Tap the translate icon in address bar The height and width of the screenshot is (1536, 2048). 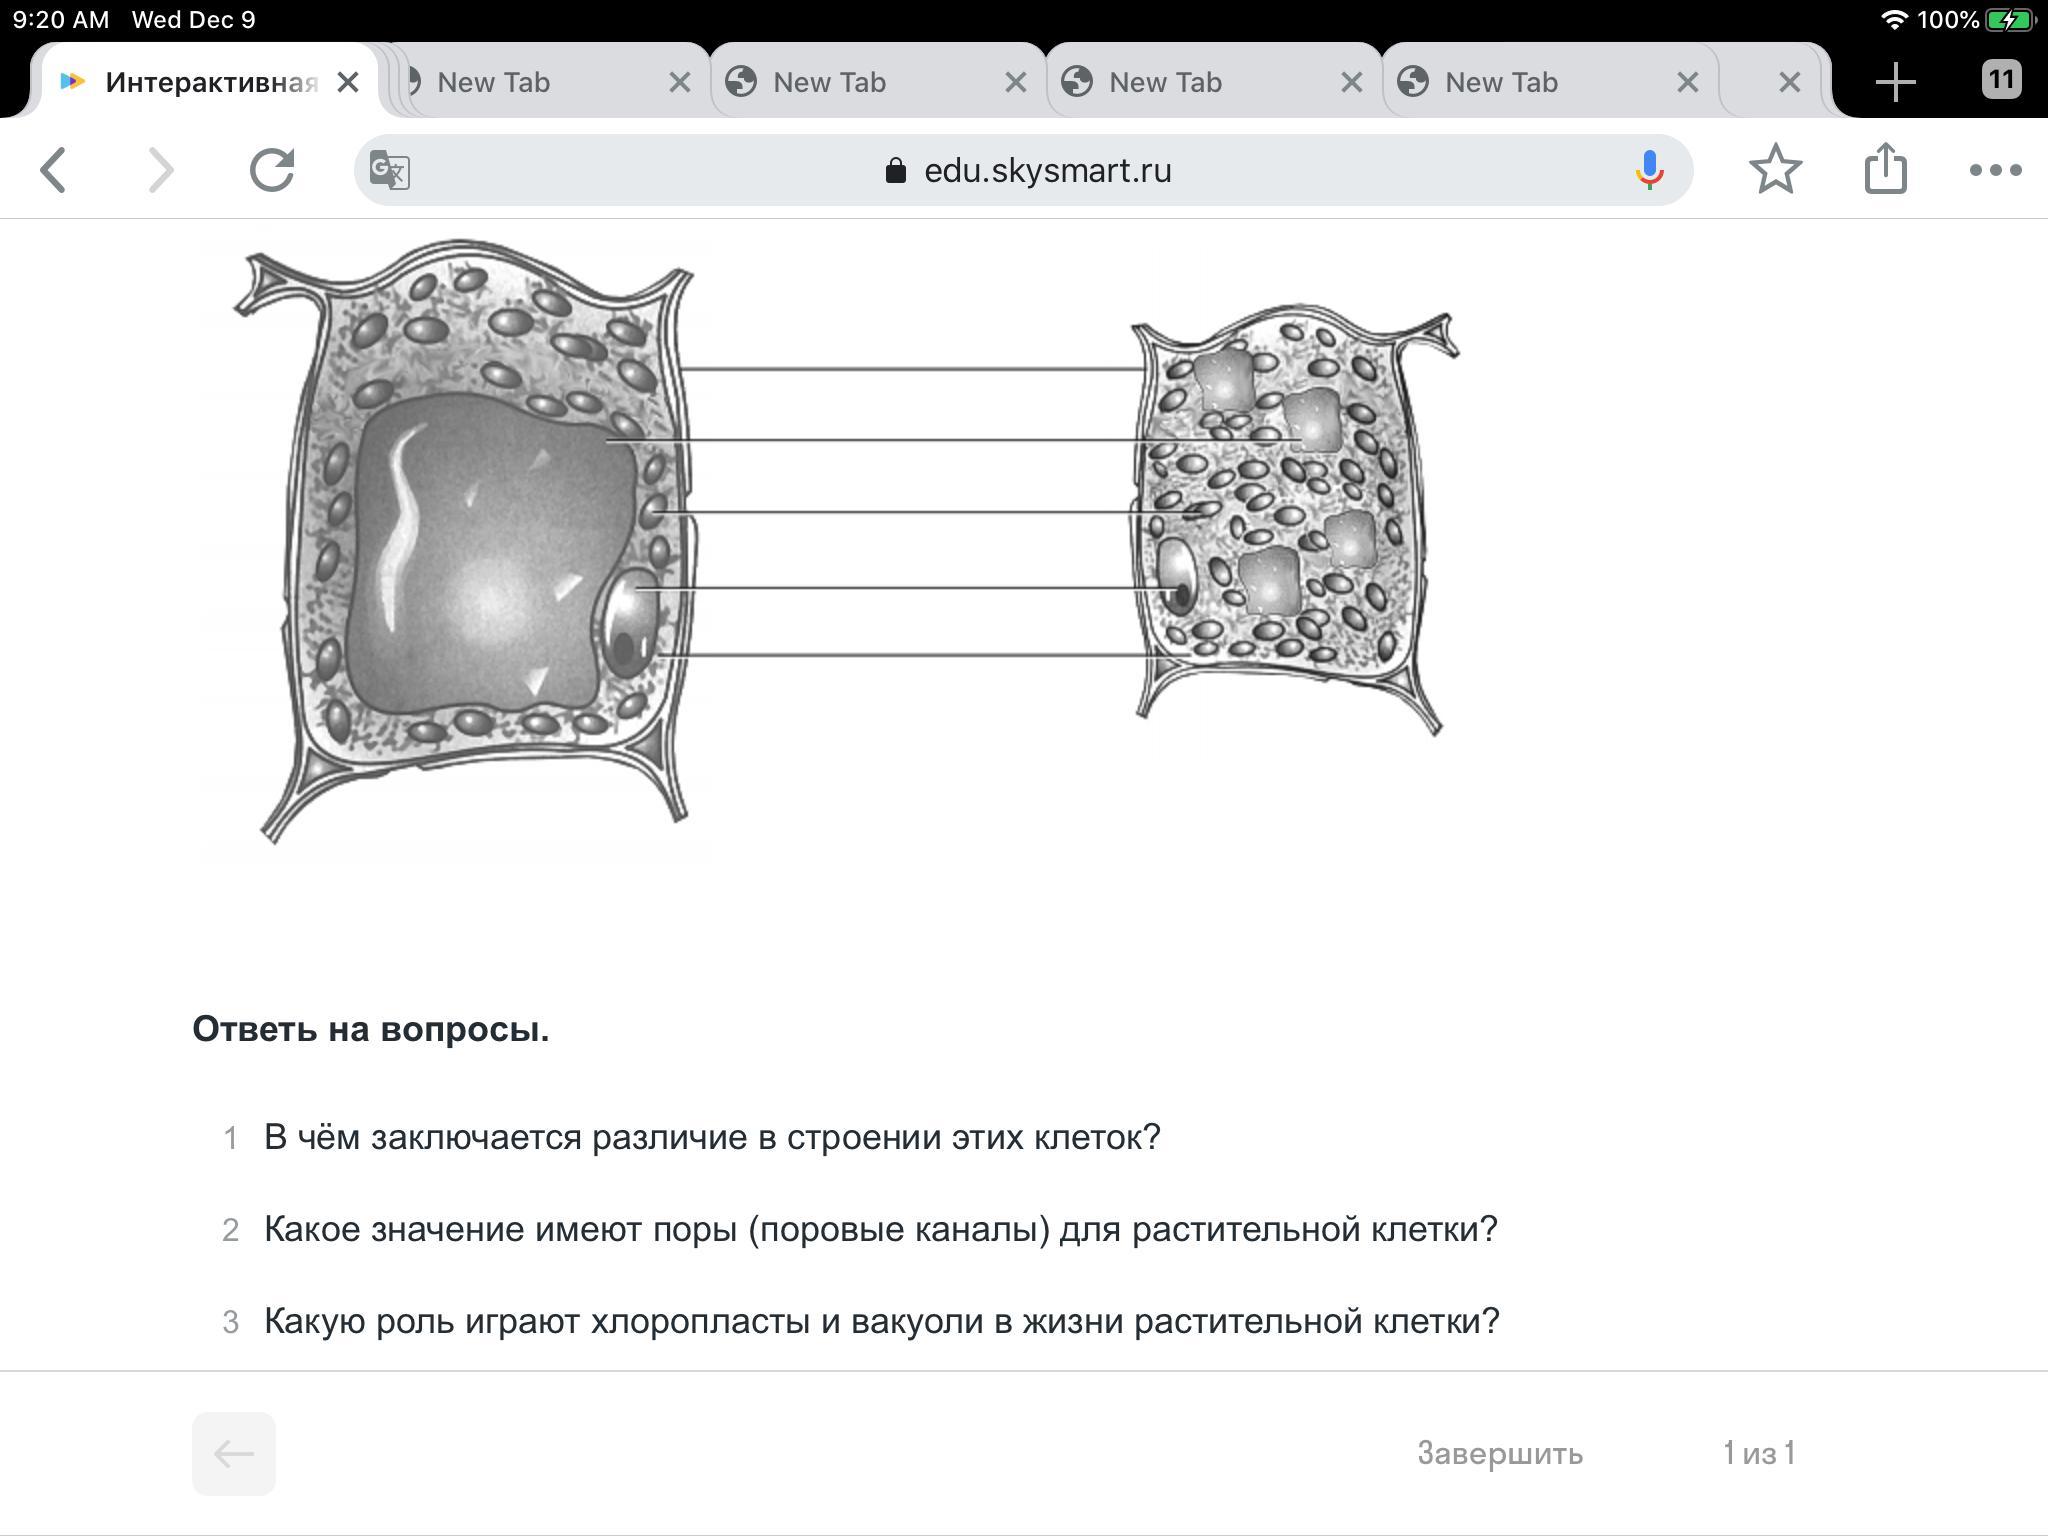(x=389, y=170)
